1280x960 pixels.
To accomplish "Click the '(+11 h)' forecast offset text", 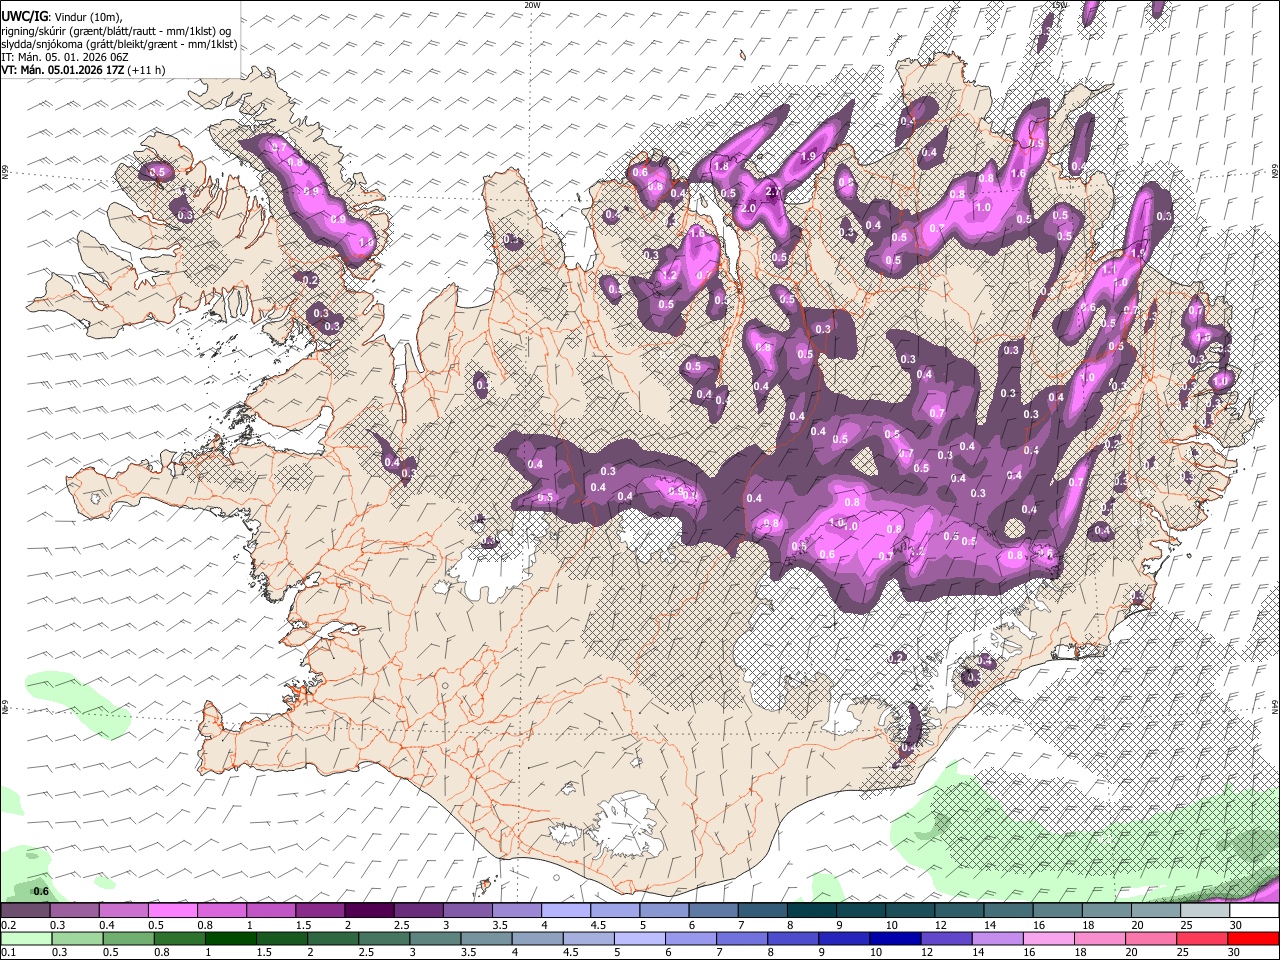I will click(x=147, y=70).
